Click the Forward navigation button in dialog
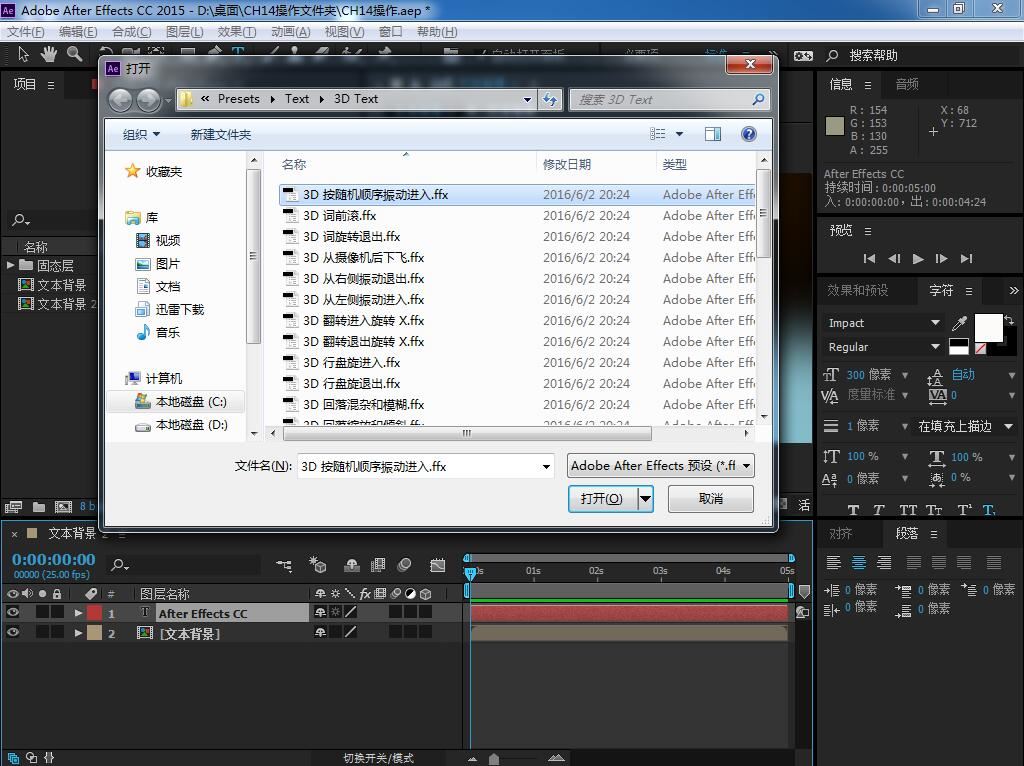This screenshot has height=766, width=1024. 148,100
